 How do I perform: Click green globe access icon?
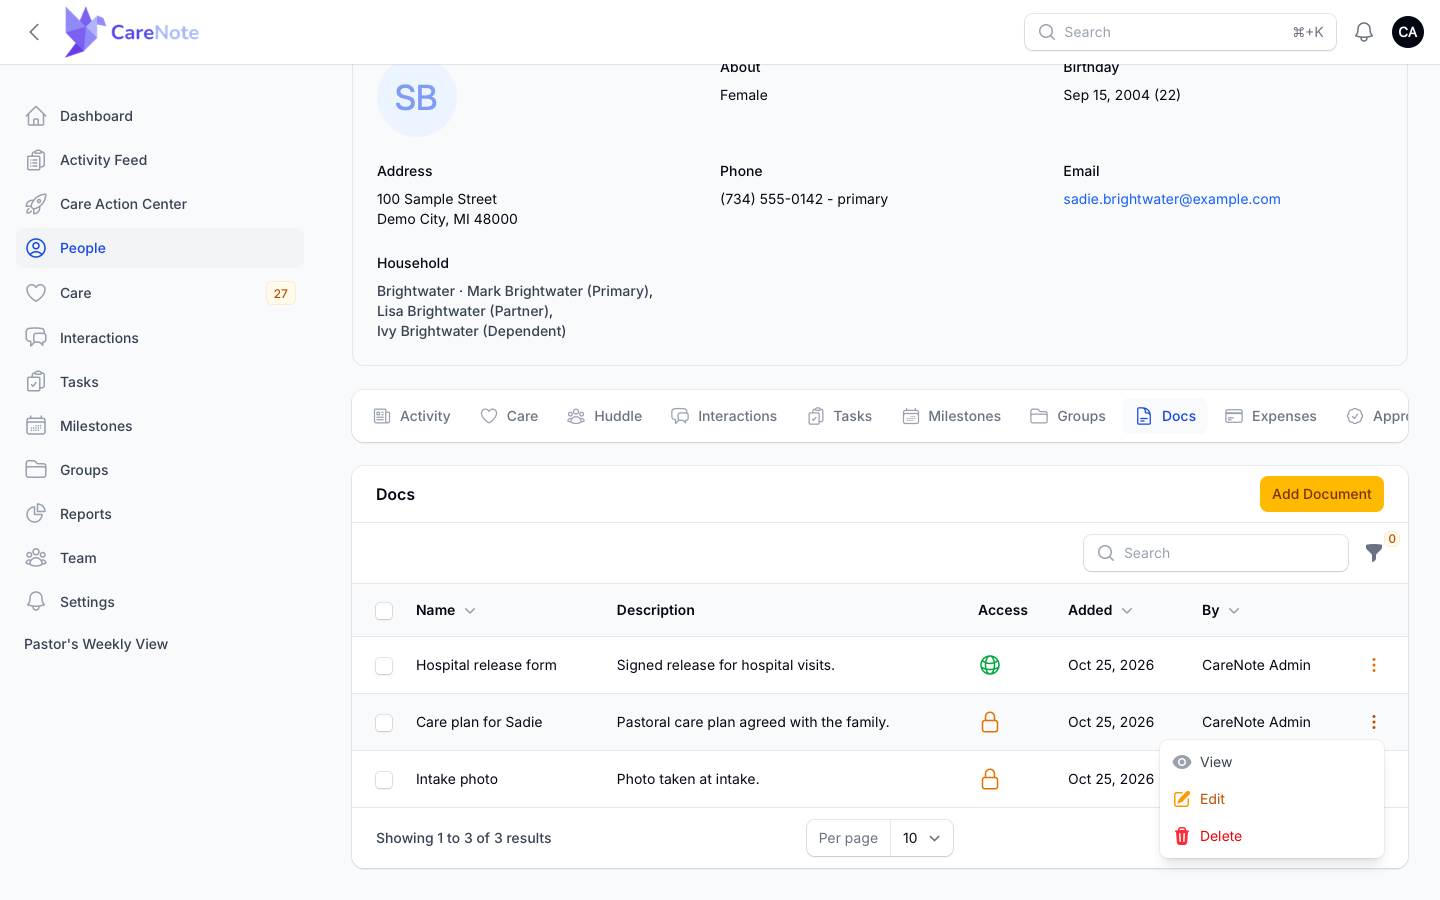coord(990,665)
